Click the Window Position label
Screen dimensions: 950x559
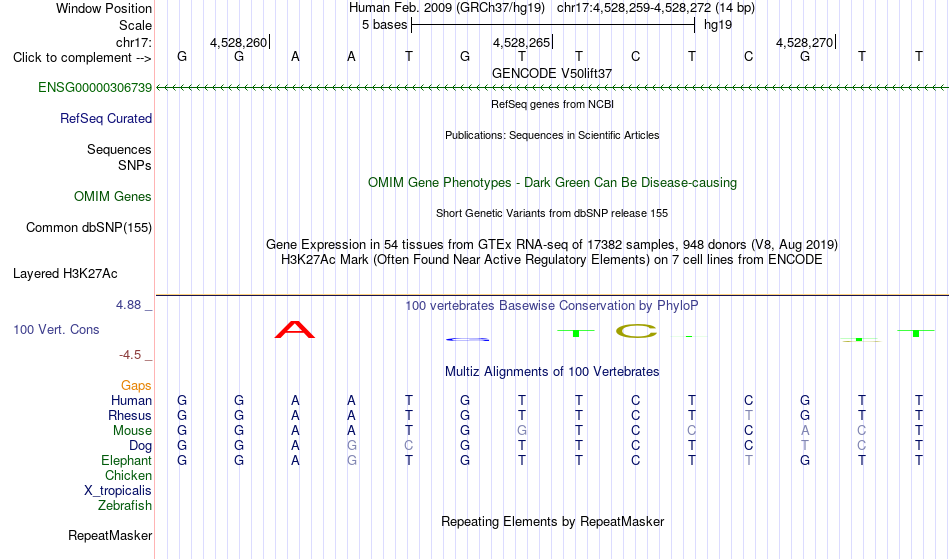104,8
